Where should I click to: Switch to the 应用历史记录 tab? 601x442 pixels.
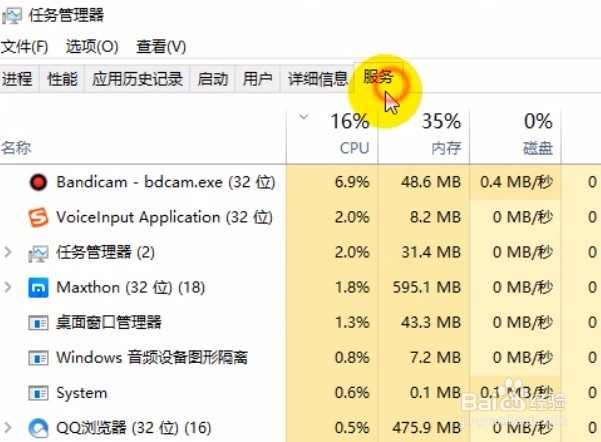tap(137, 79)
